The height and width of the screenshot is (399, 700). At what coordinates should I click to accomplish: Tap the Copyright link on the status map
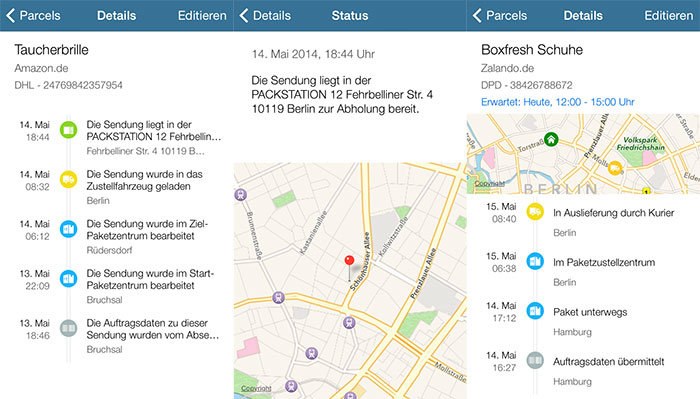pyautogui.click(x=256, y=388)
